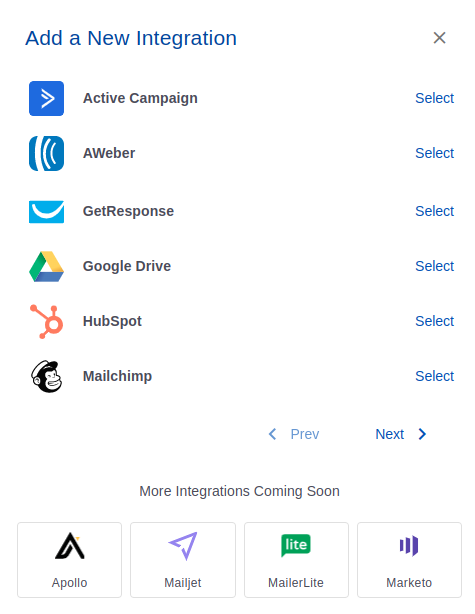
Task: Go back with the Prev button
Action: [x=294, y=434]
